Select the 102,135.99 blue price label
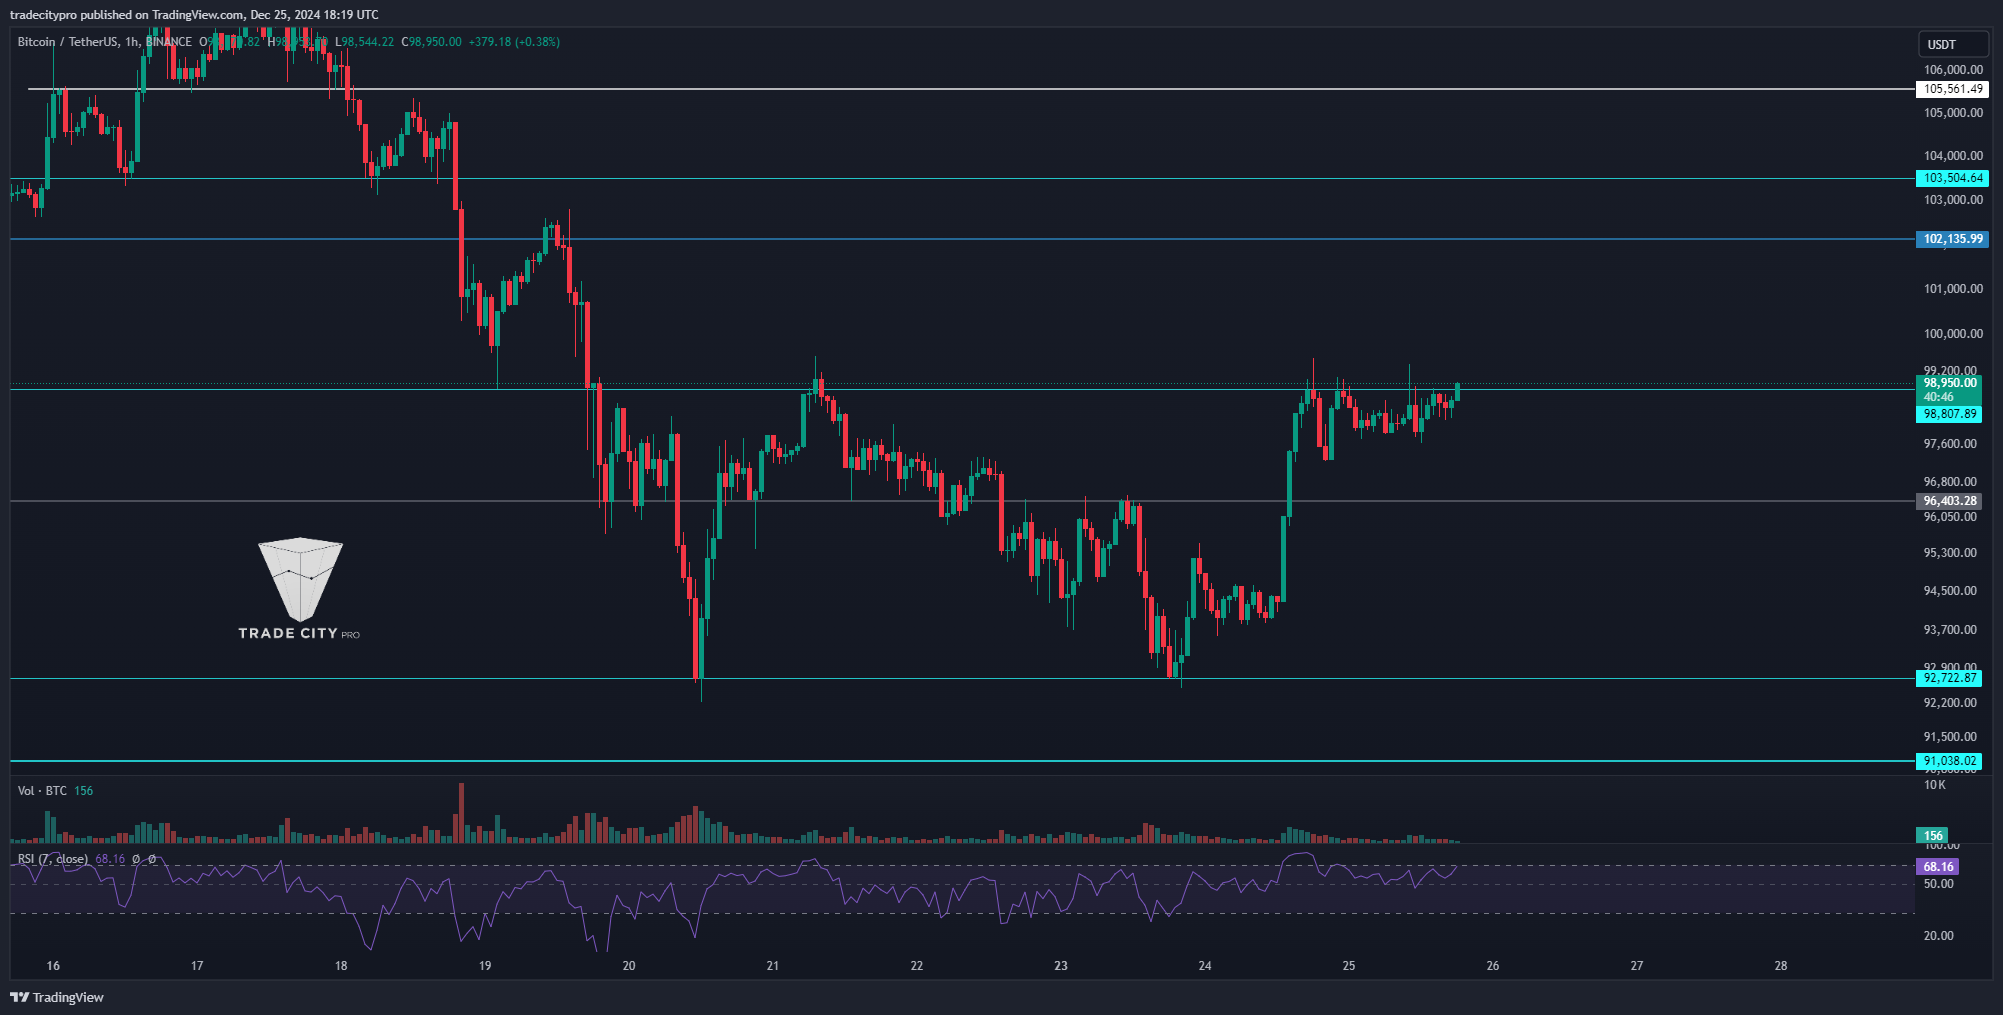Screen dimensions: 2003x1015 pyautogui.click(x=1952, y=239)
